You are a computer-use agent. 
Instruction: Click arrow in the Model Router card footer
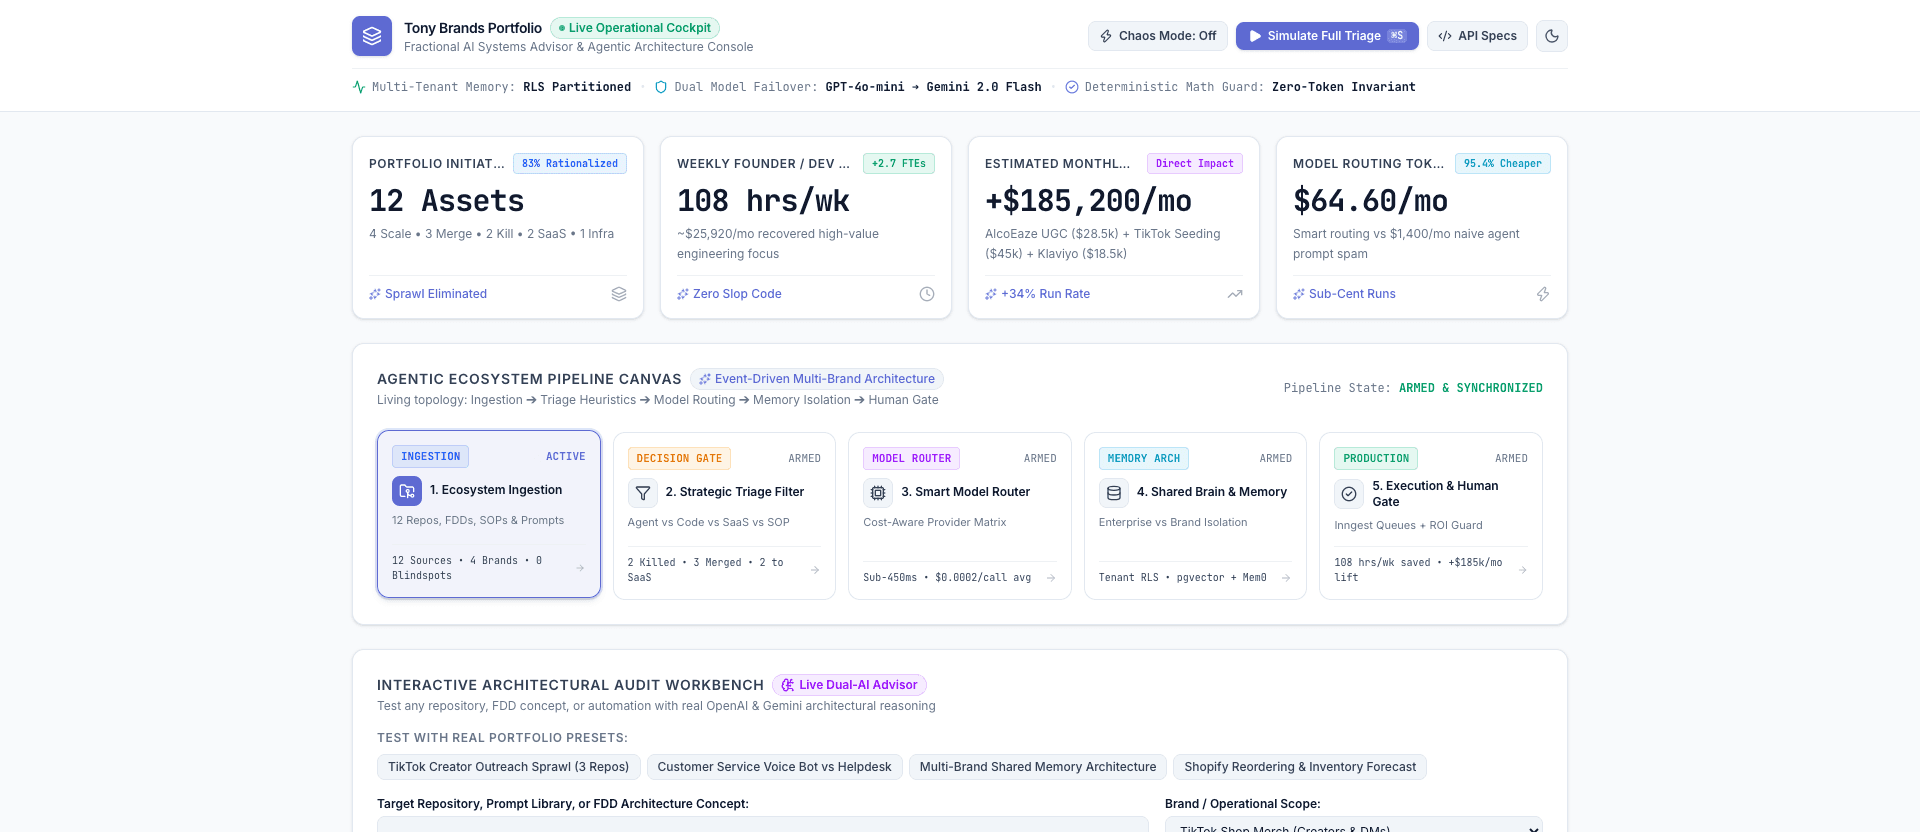coord(1051,578)
